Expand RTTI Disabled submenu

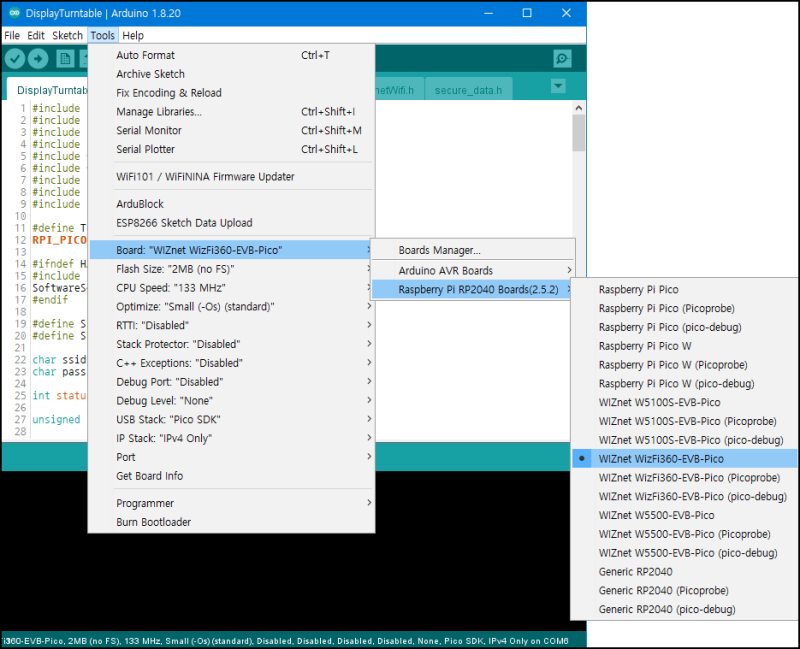point(232,326)
